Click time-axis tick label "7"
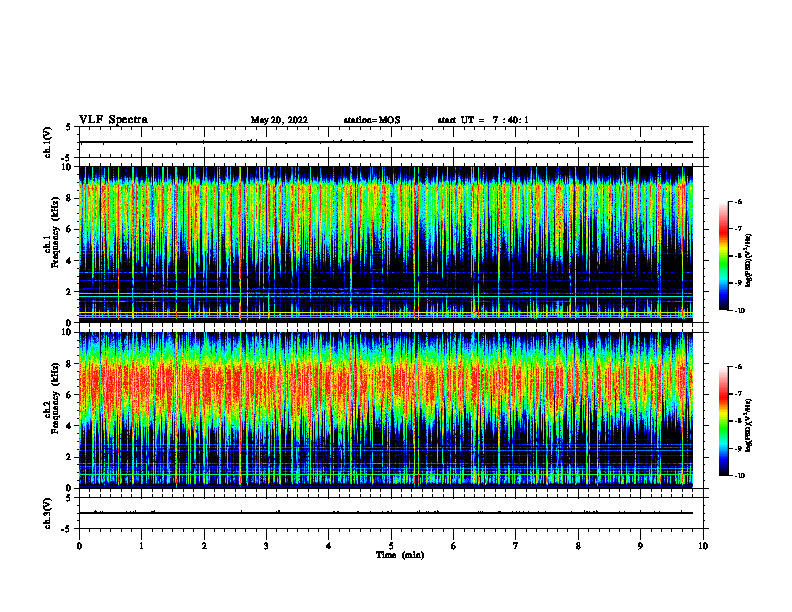The height and width of the screenshot is (612, 792). pos(516,546)
